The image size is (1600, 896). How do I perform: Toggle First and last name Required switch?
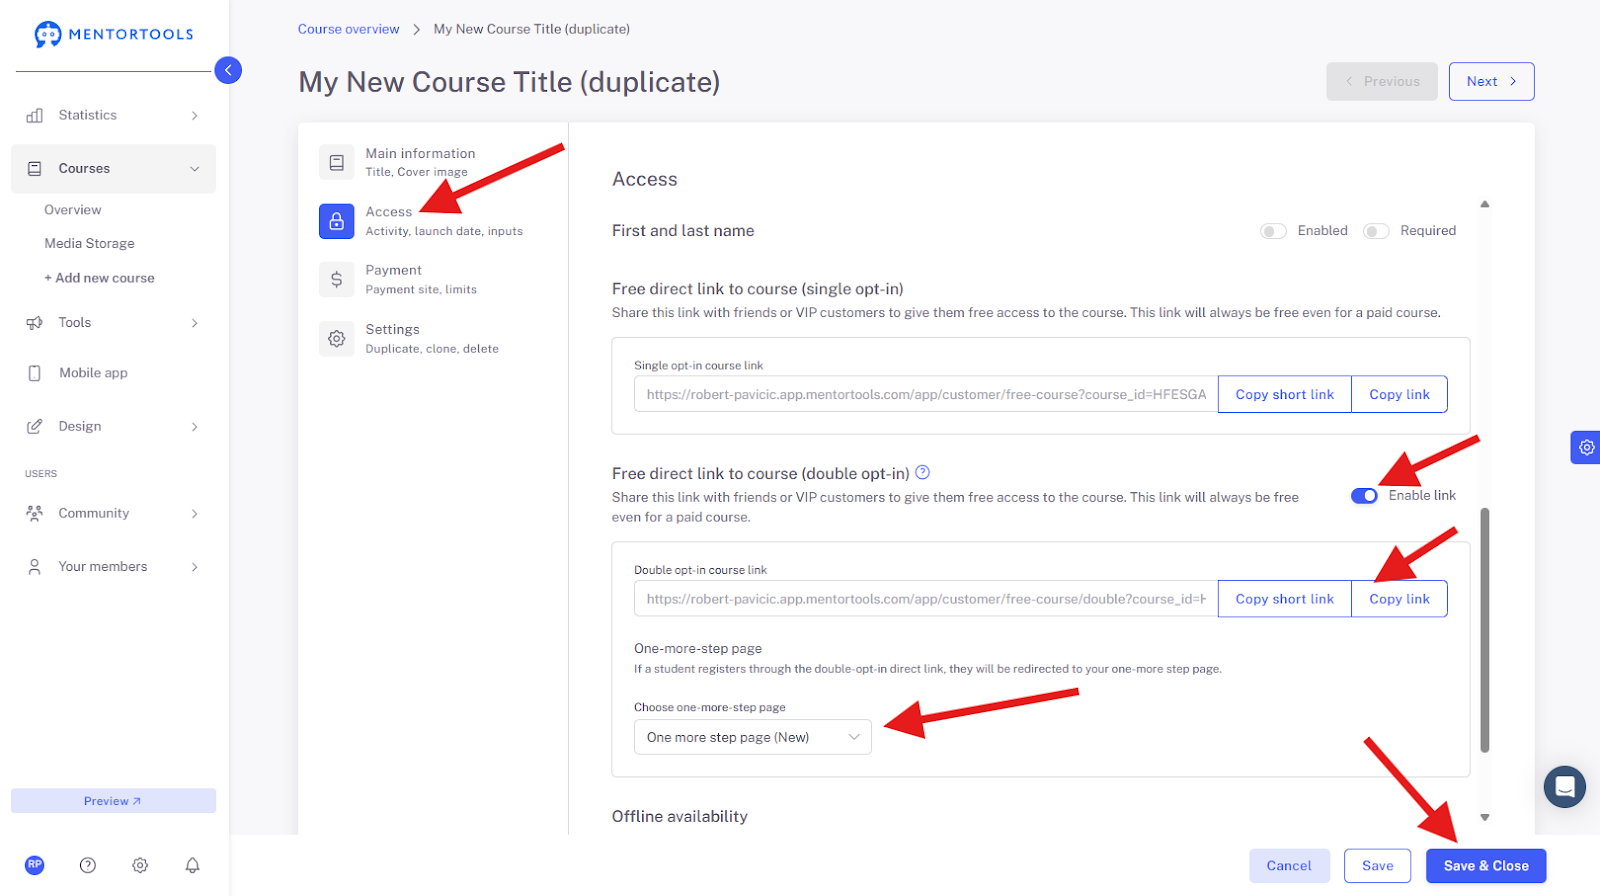[1376, 231]
